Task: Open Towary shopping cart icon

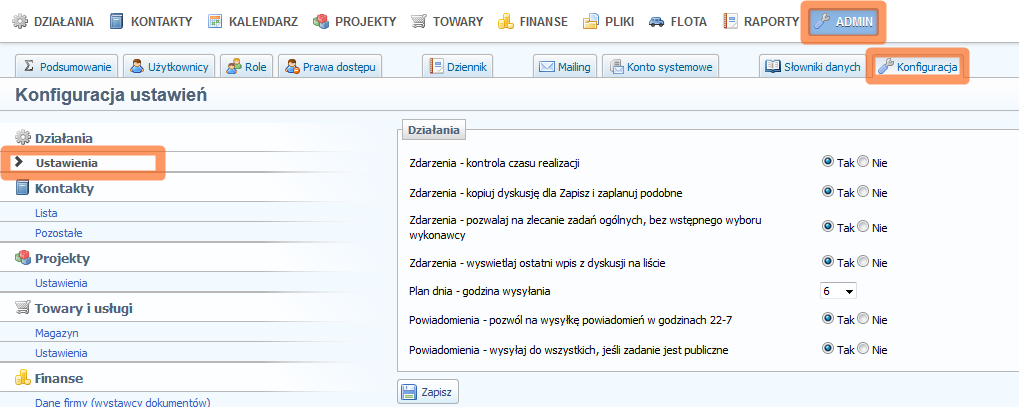Action: (419, 21)
